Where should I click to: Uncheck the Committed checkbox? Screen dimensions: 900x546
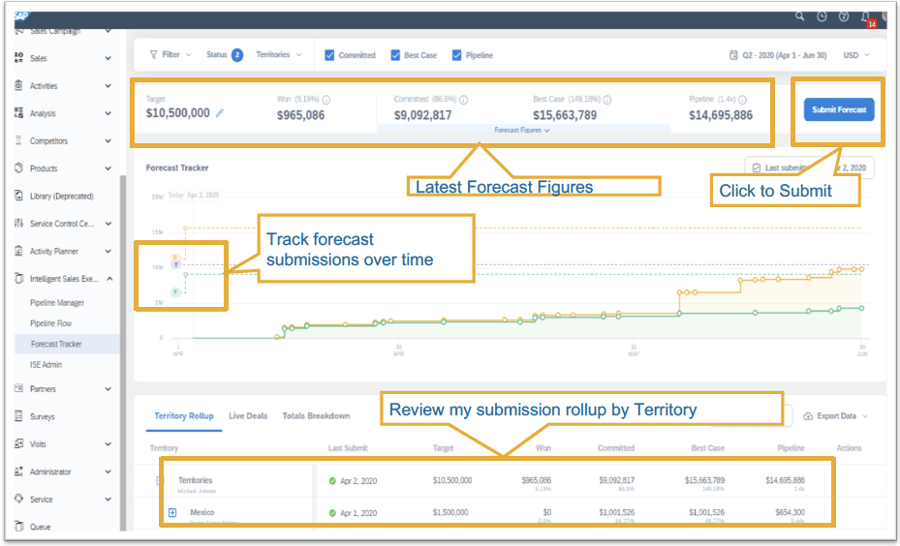point(329,55)
